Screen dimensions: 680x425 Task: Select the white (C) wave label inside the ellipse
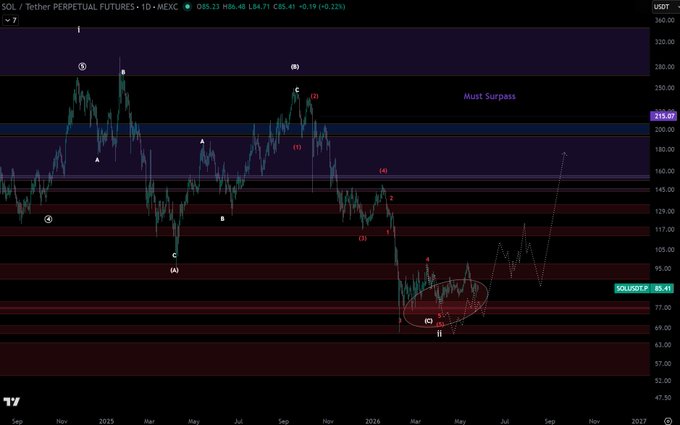(428, 321)
